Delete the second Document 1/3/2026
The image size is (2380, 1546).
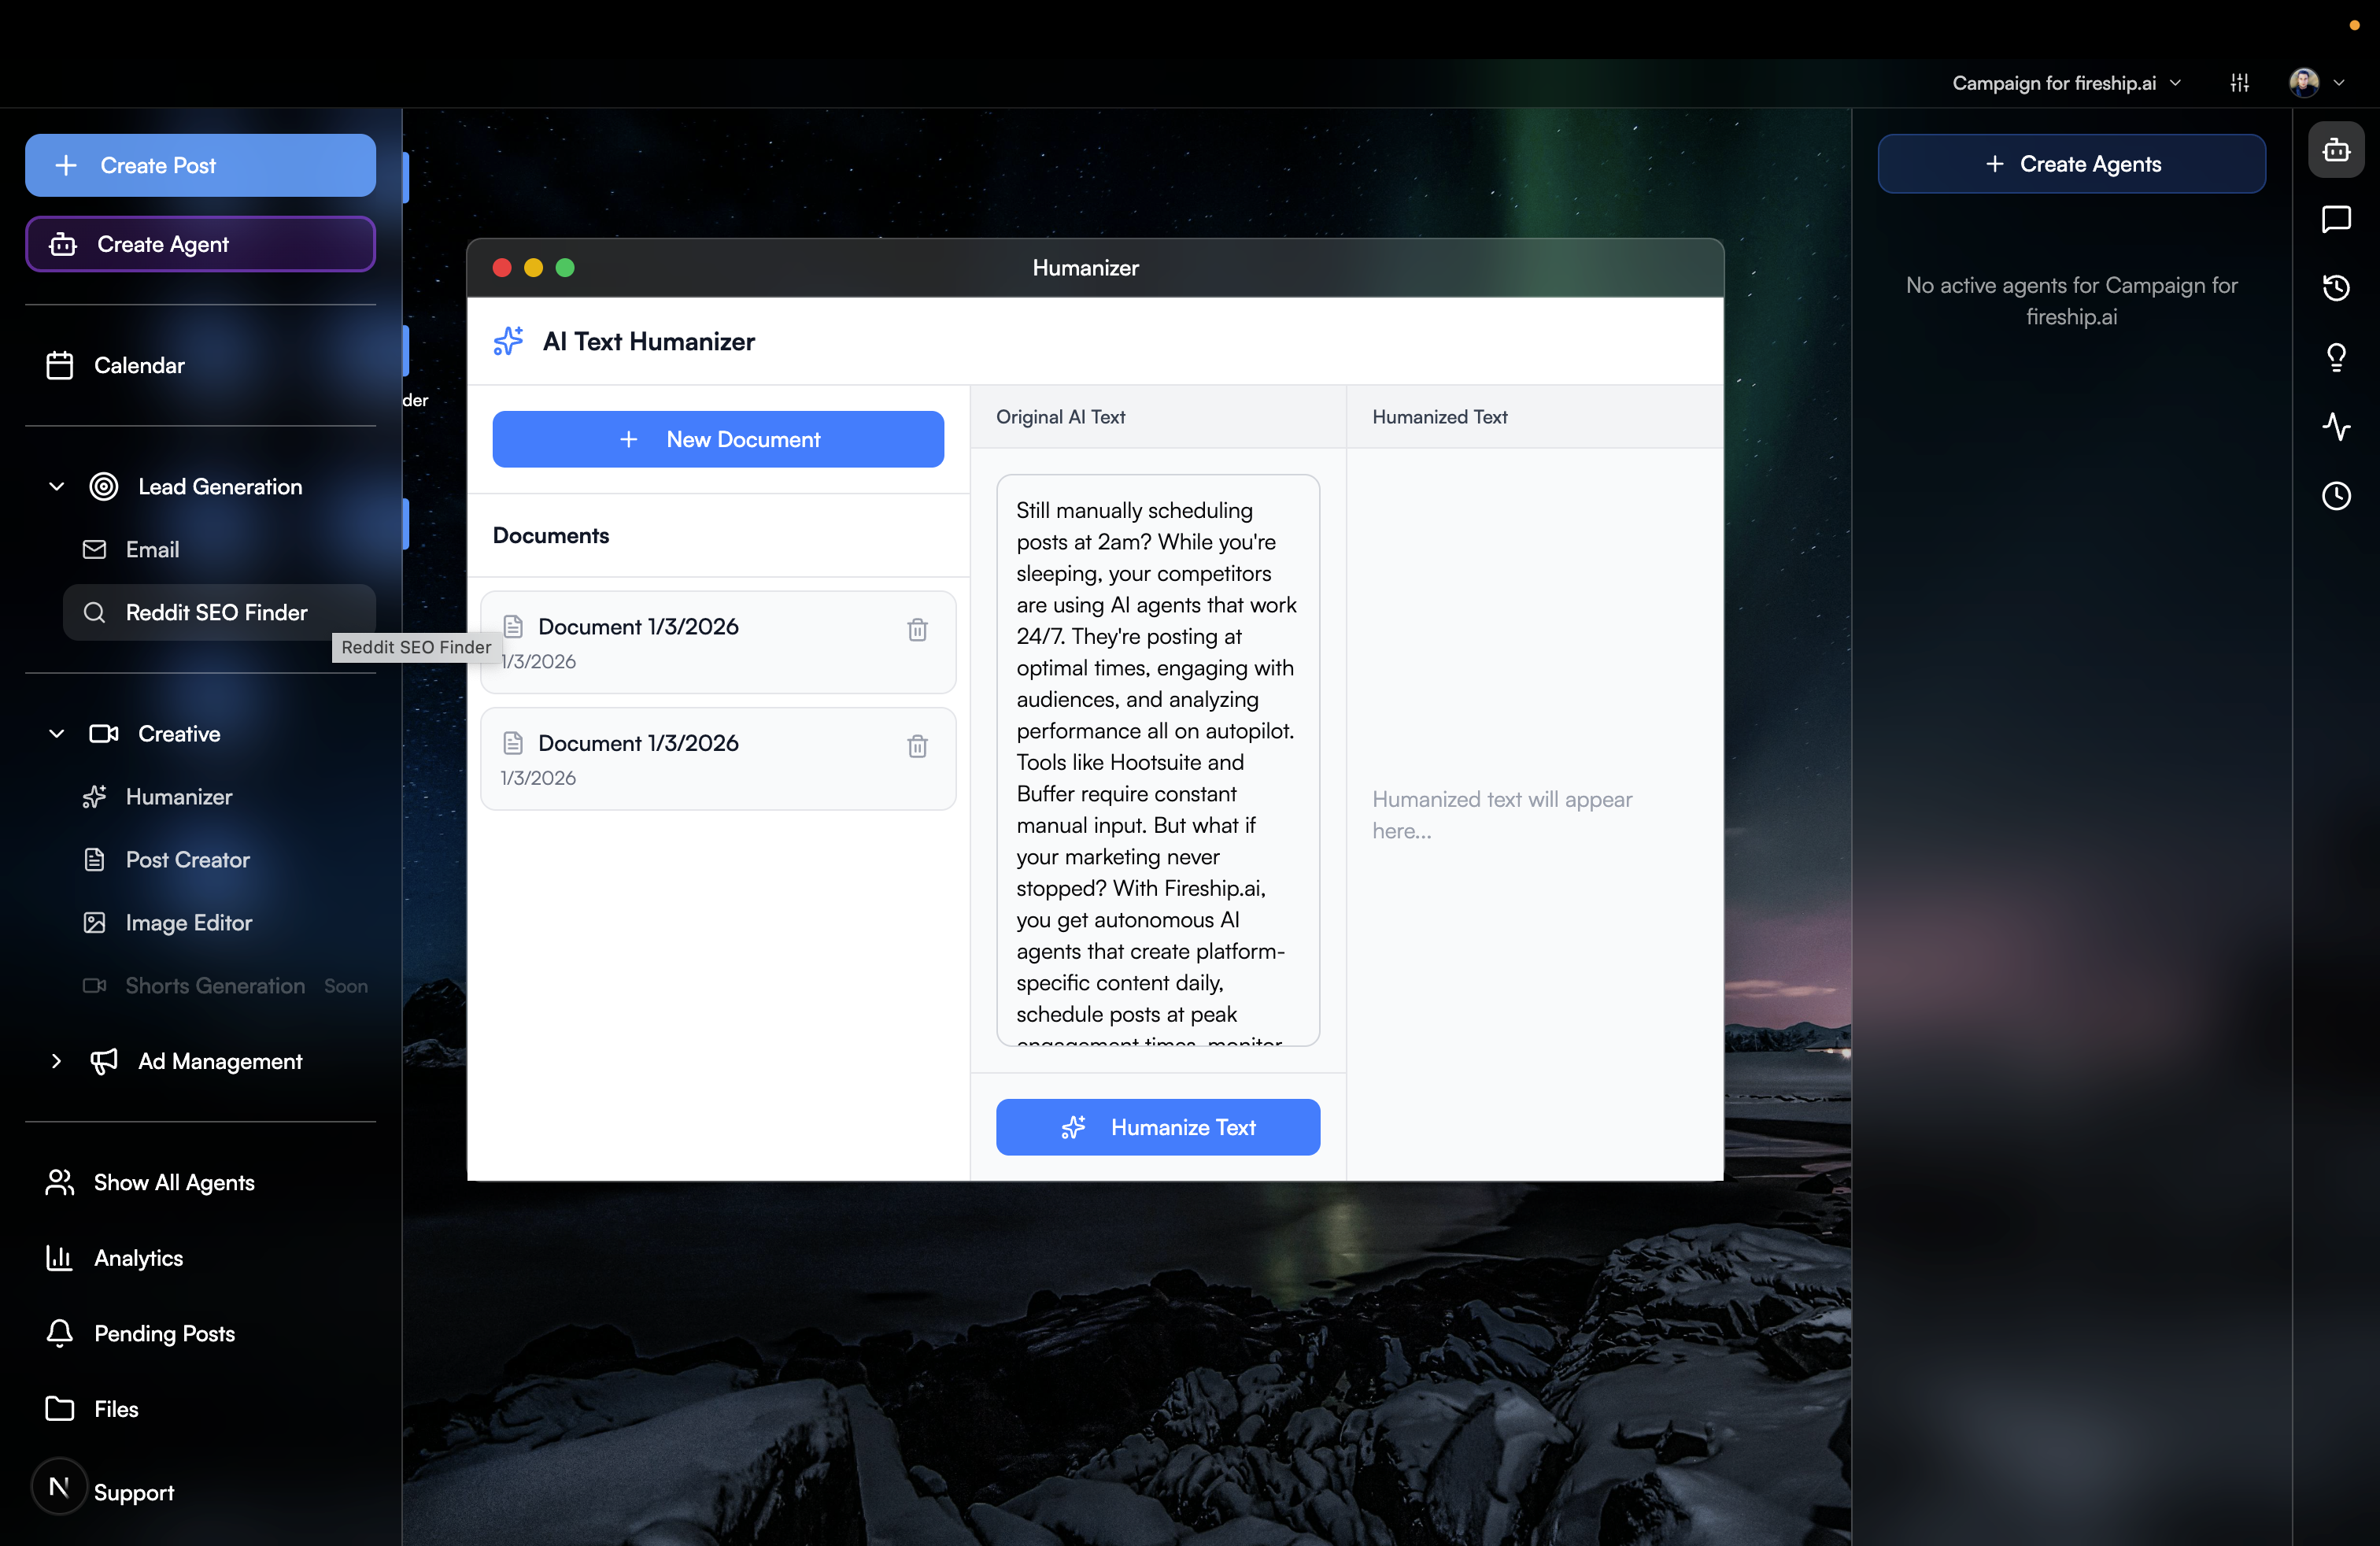point(917,746)
